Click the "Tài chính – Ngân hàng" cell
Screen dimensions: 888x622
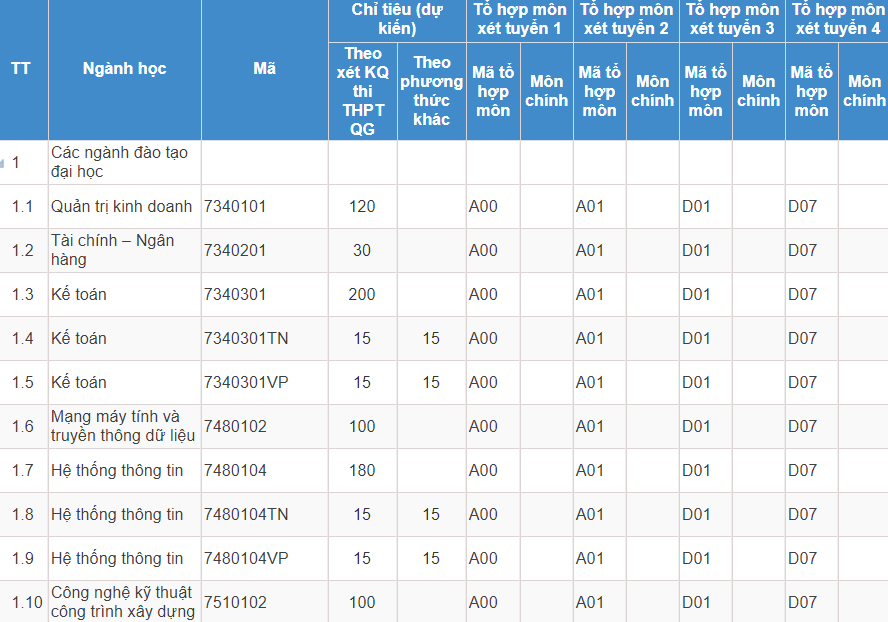click(113, 250)
